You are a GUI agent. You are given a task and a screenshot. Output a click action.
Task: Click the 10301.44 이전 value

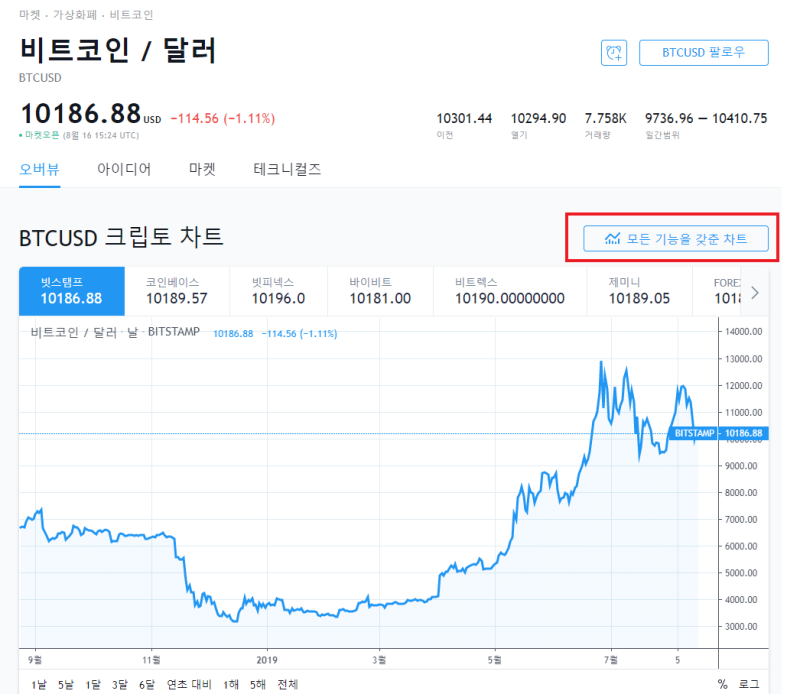coord(464,118)
